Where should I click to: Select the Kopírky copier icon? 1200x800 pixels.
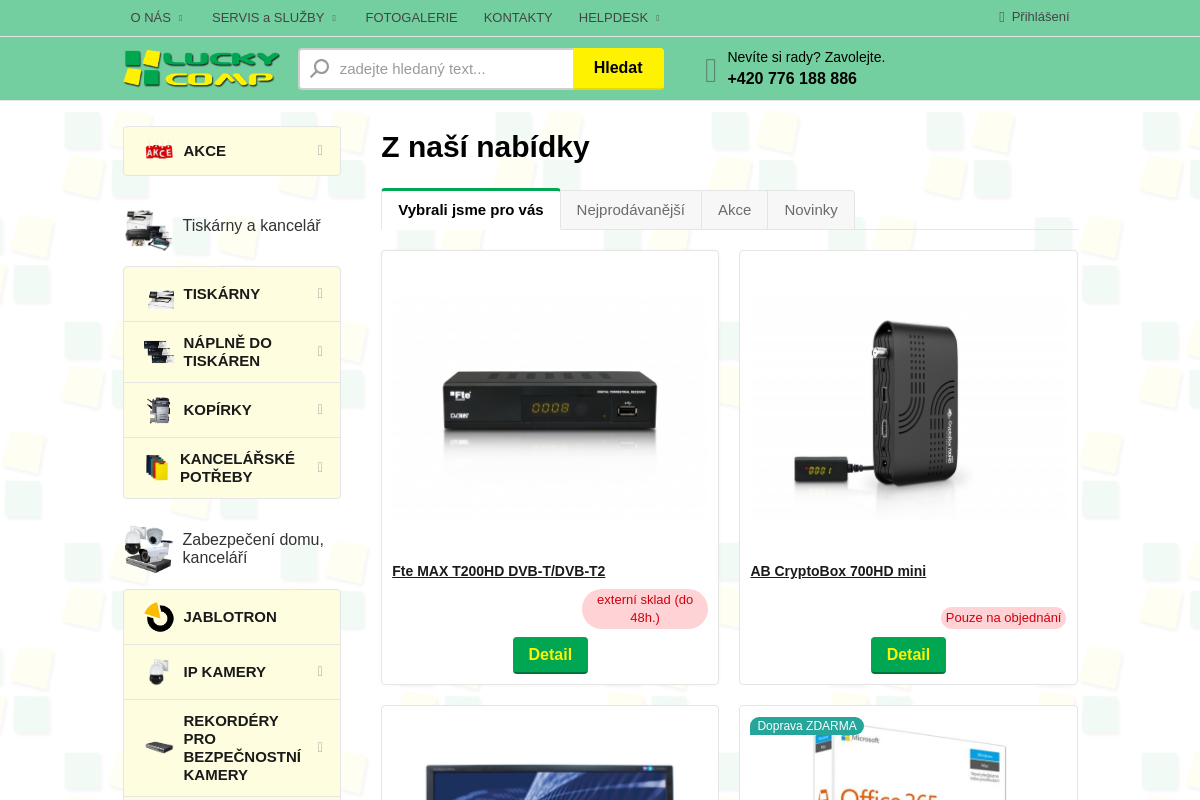(x=159, y=410)
